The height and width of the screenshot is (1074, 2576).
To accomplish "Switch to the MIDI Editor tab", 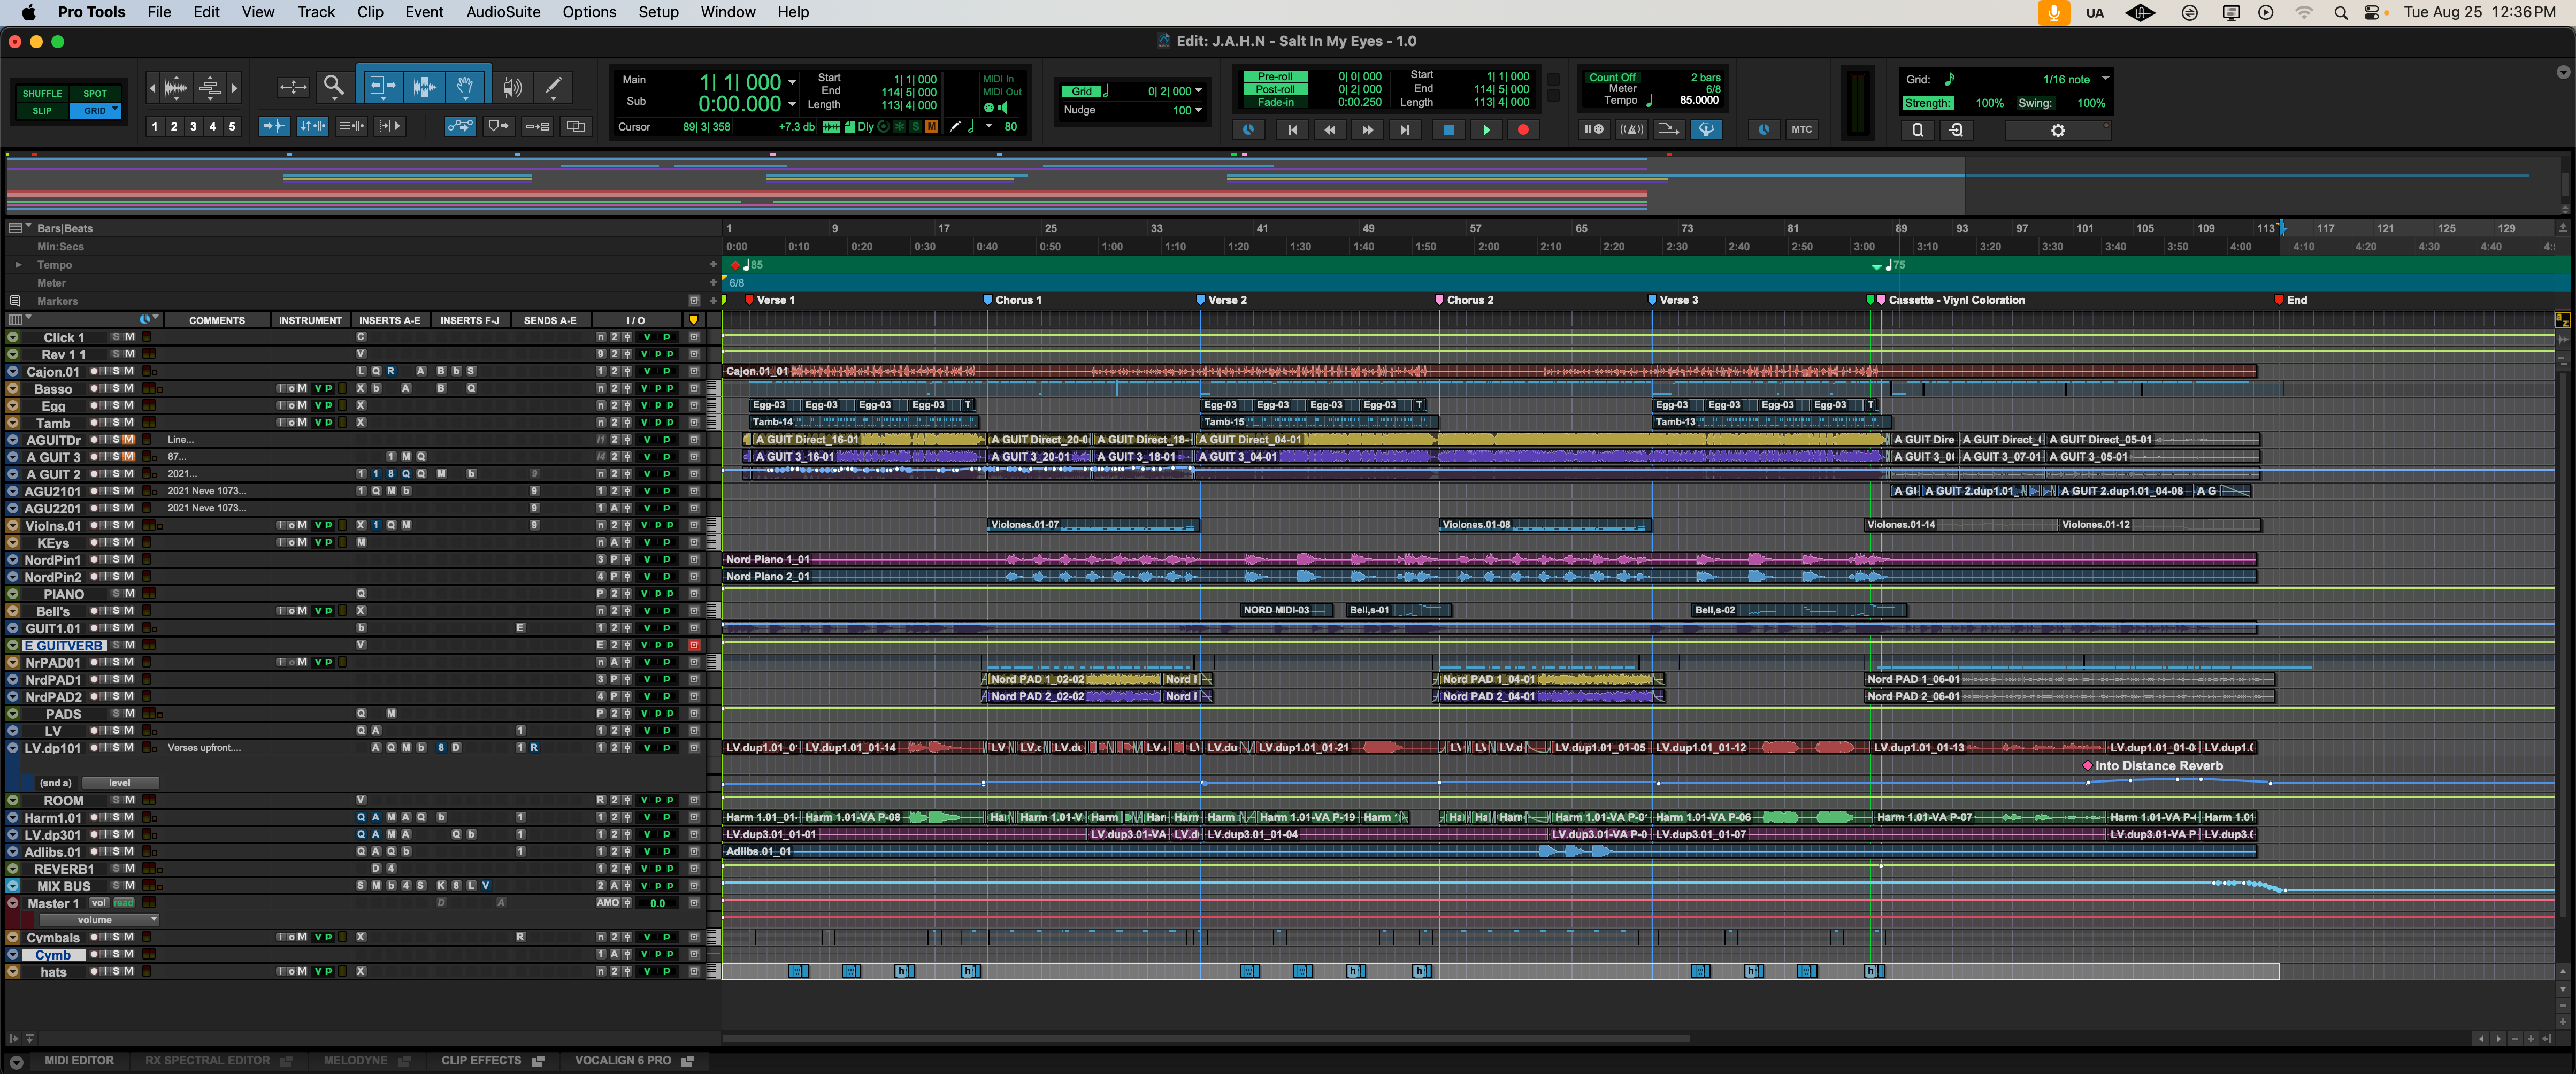I will [x=79, y=1060].
